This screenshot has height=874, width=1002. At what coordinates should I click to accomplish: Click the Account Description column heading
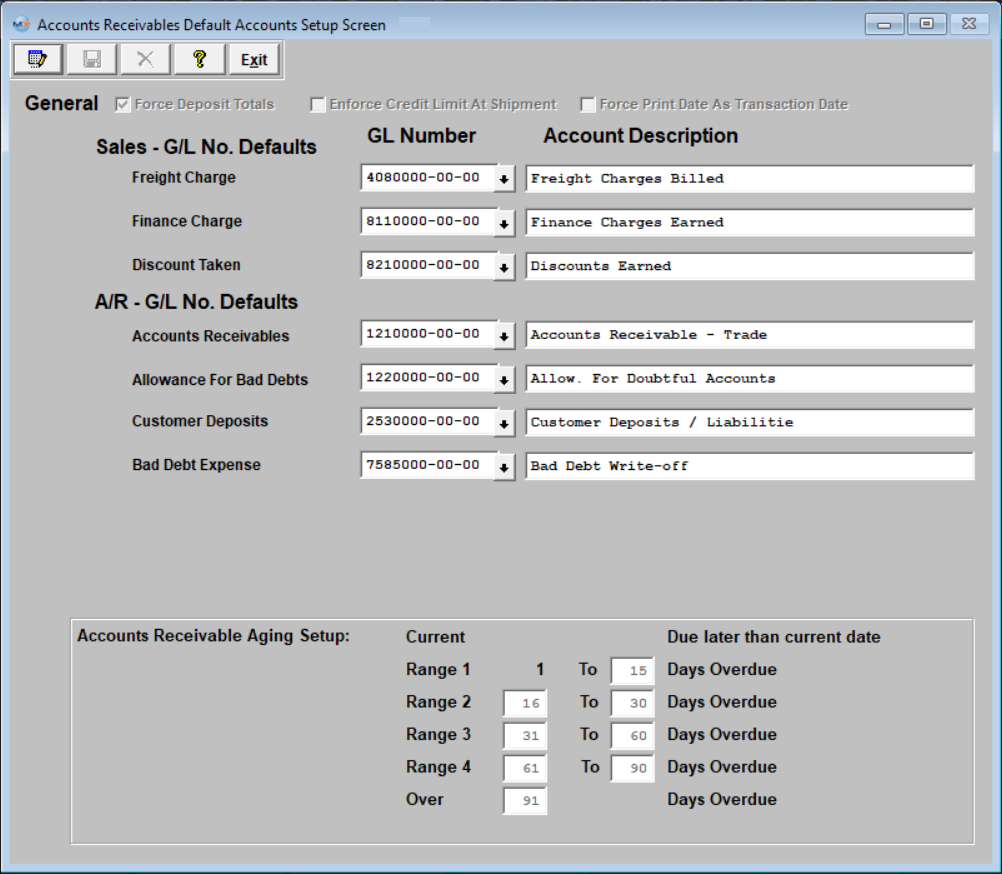pos(640,135)
